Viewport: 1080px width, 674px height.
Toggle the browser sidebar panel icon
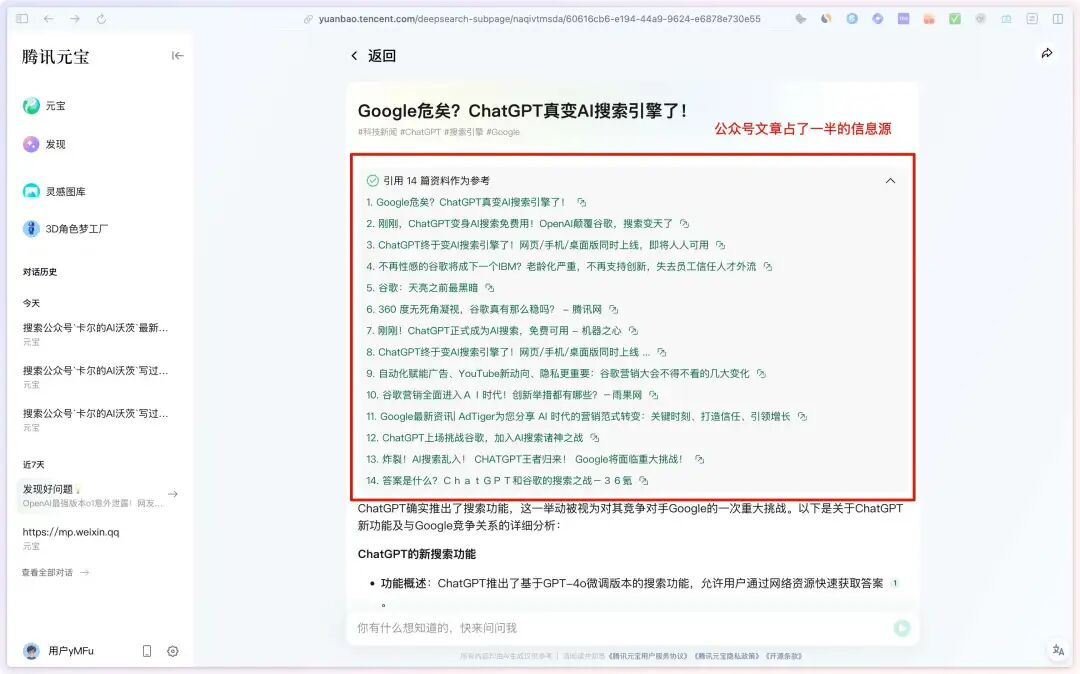(x=22, y=19)
